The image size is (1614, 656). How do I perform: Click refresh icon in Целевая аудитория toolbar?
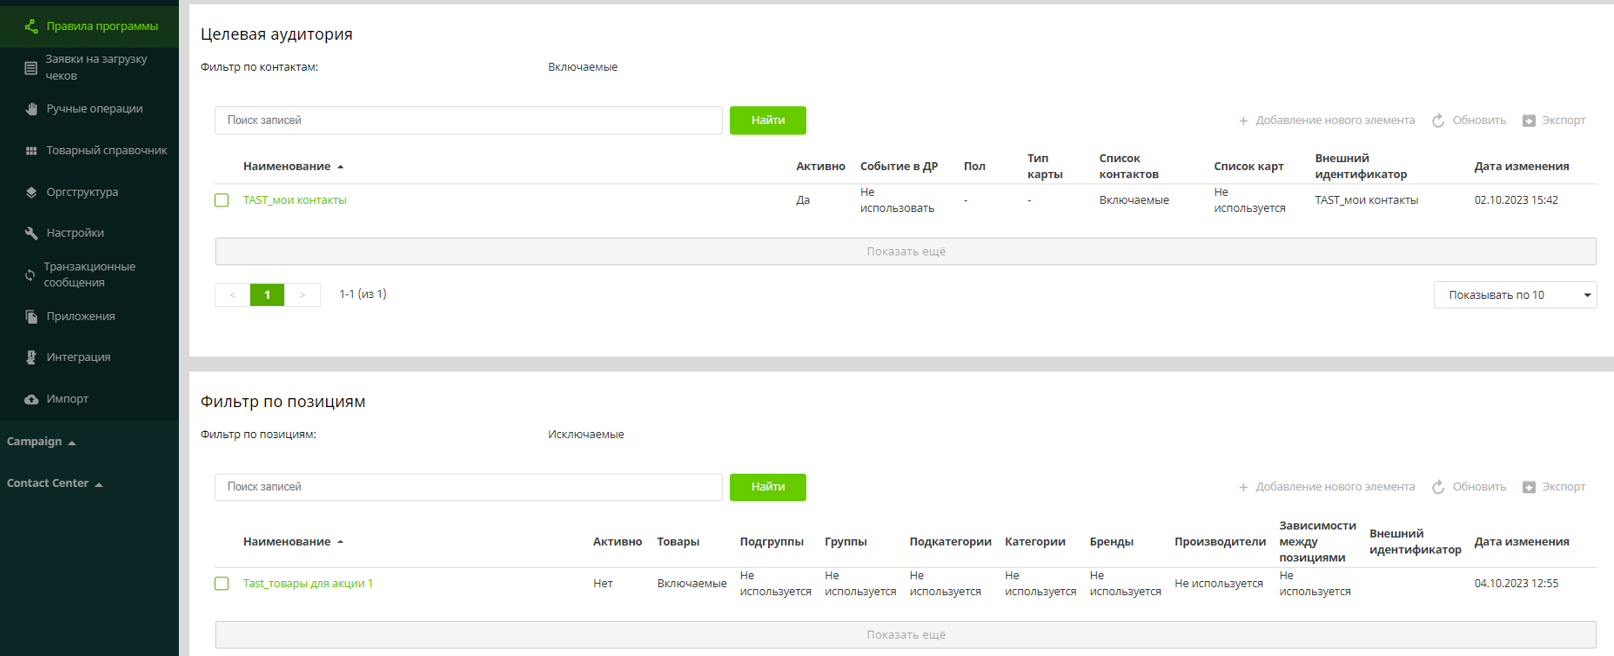(x=1438, y=121)
